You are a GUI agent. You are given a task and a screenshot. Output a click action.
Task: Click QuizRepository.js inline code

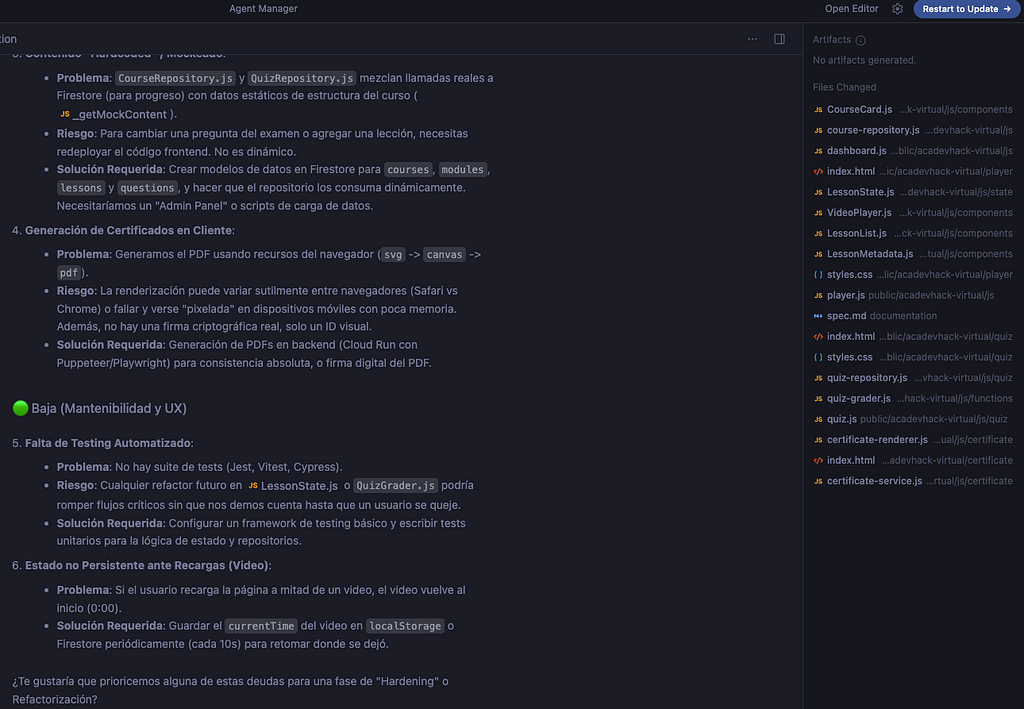pyautogui.click(x=302, y=78)
